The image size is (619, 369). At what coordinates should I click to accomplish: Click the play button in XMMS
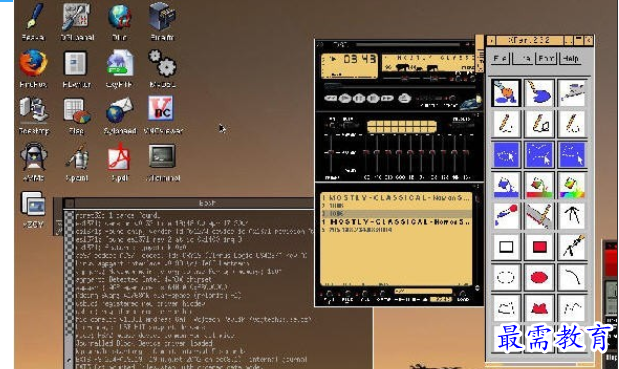pyautogui.click(x=345, y=98)
